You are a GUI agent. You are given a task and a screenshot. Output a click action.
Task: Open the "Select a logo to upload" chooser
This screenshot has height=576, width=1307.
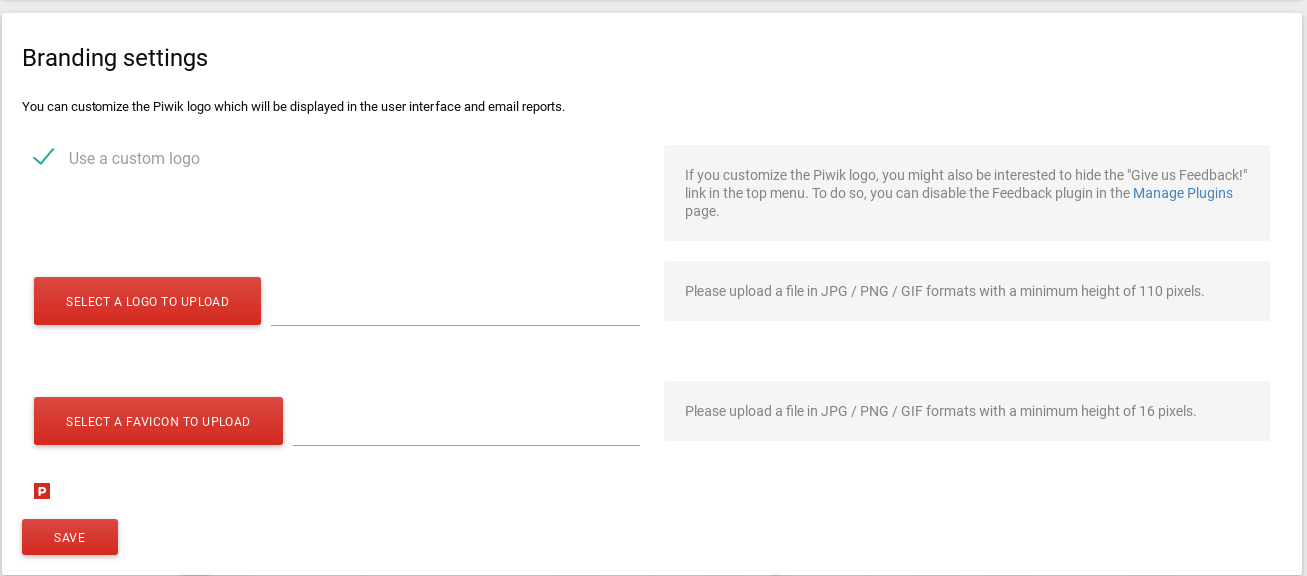pyautogui.click(x=147, y=301)
